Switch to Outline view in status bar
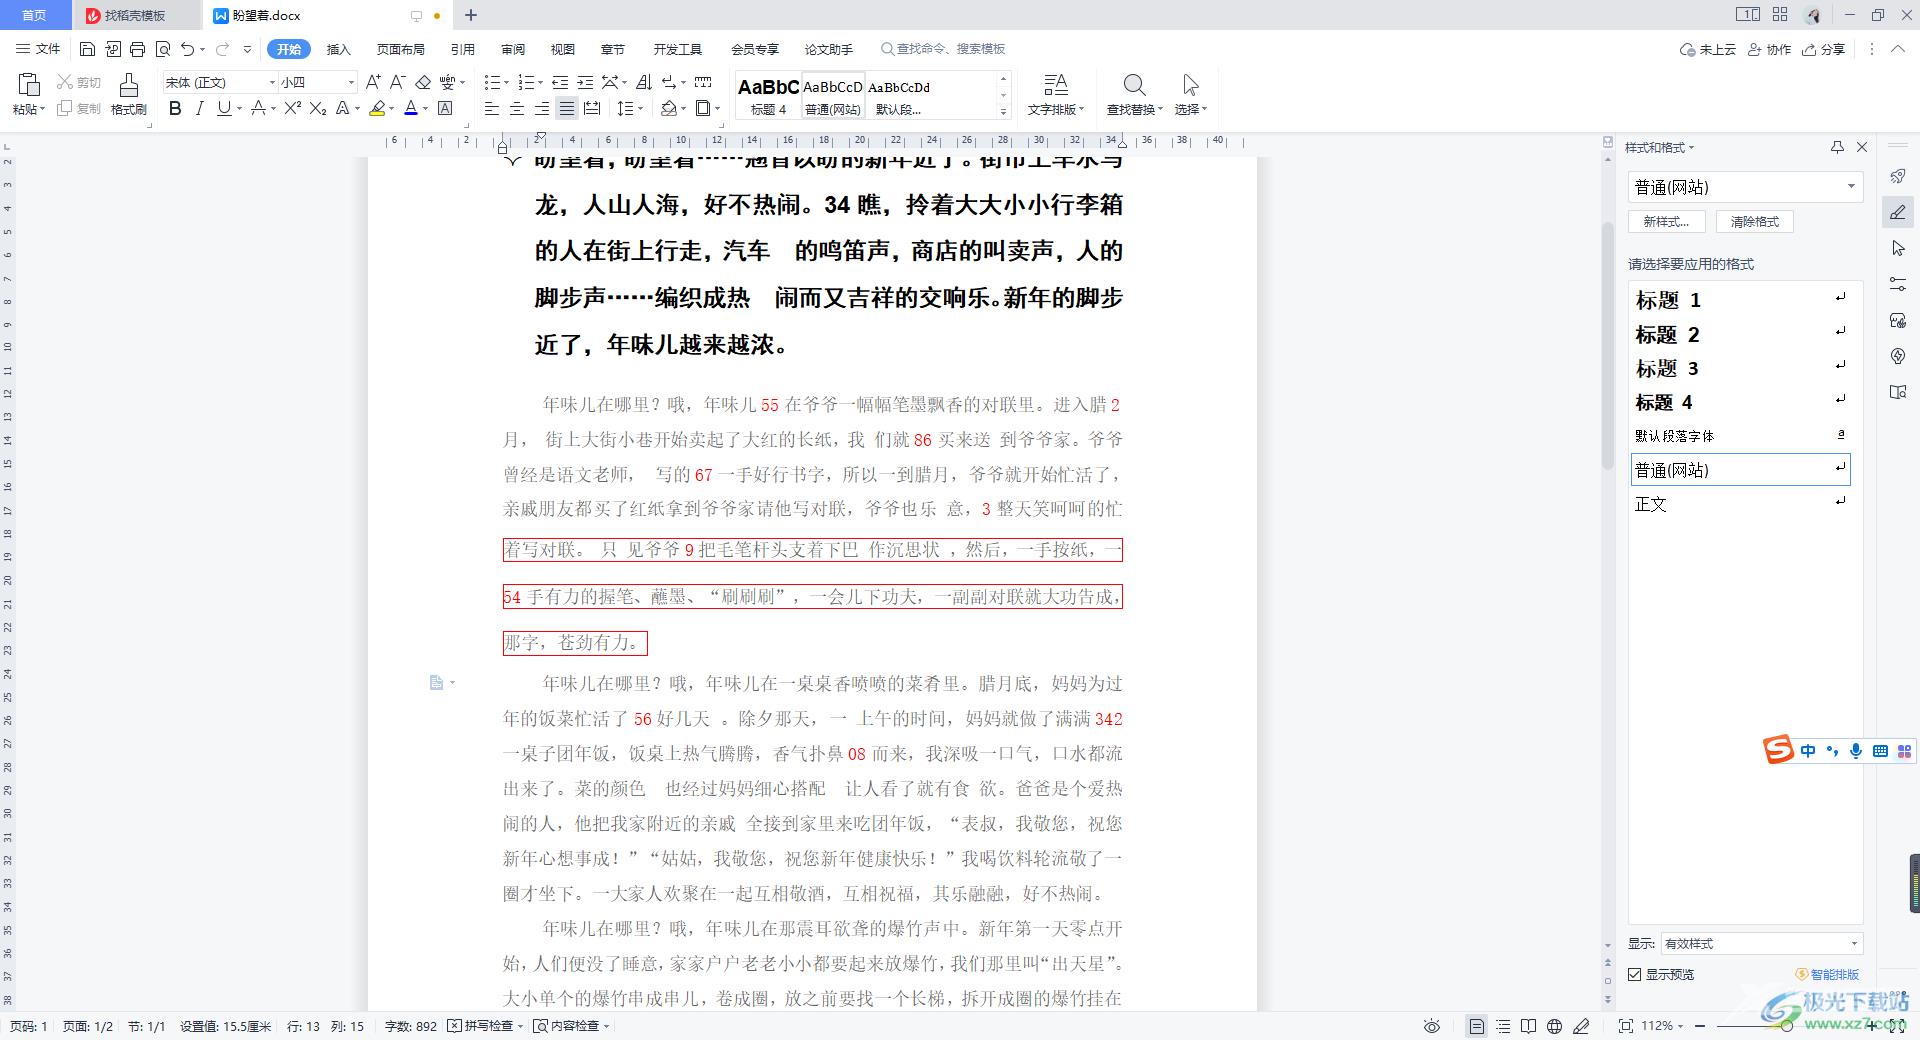Screen dimensions: 1920x1040 pyautogui.click(x=1503, y=1026)
